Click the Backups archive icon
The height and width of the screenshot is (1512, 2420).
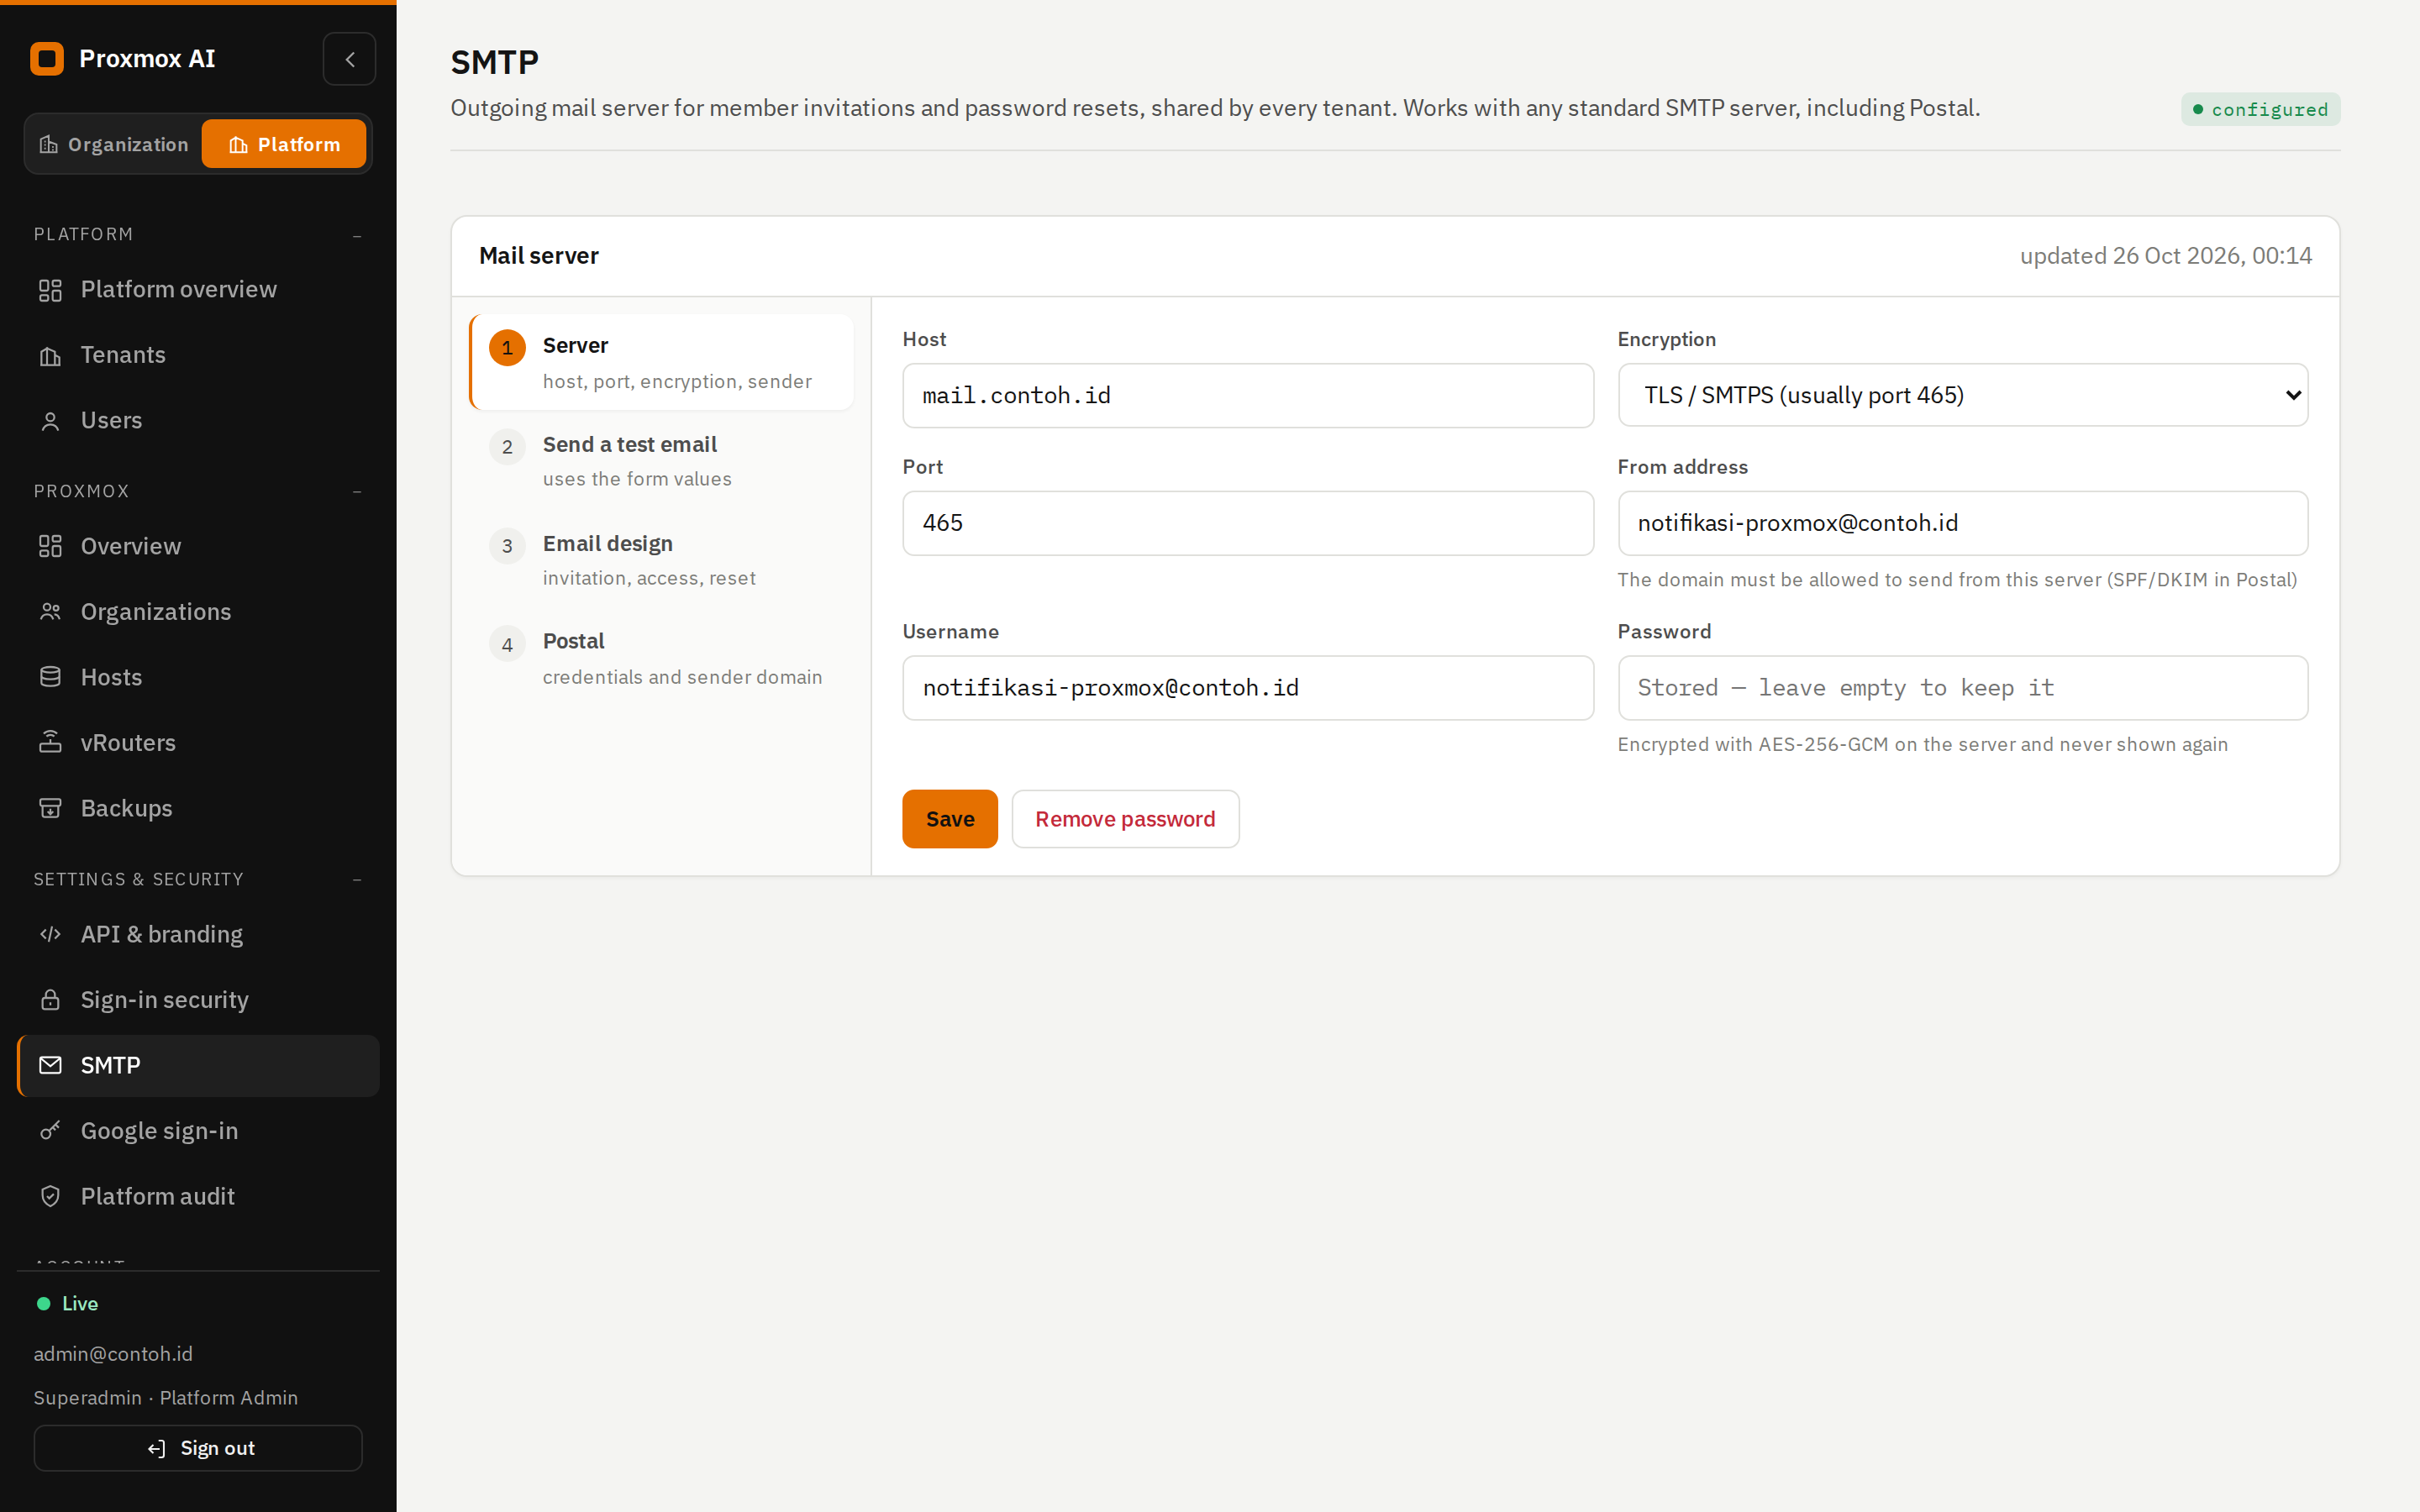50,808
